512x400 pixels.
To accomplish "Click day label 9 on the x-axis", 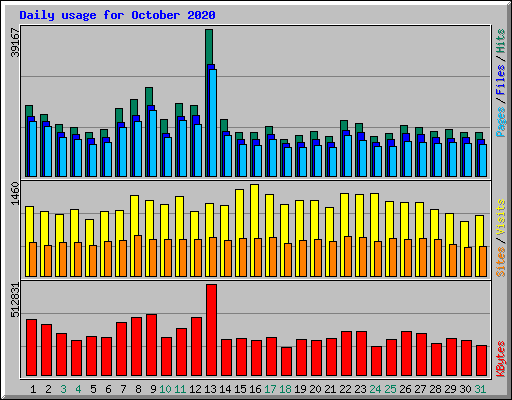I will coord(153,389).
